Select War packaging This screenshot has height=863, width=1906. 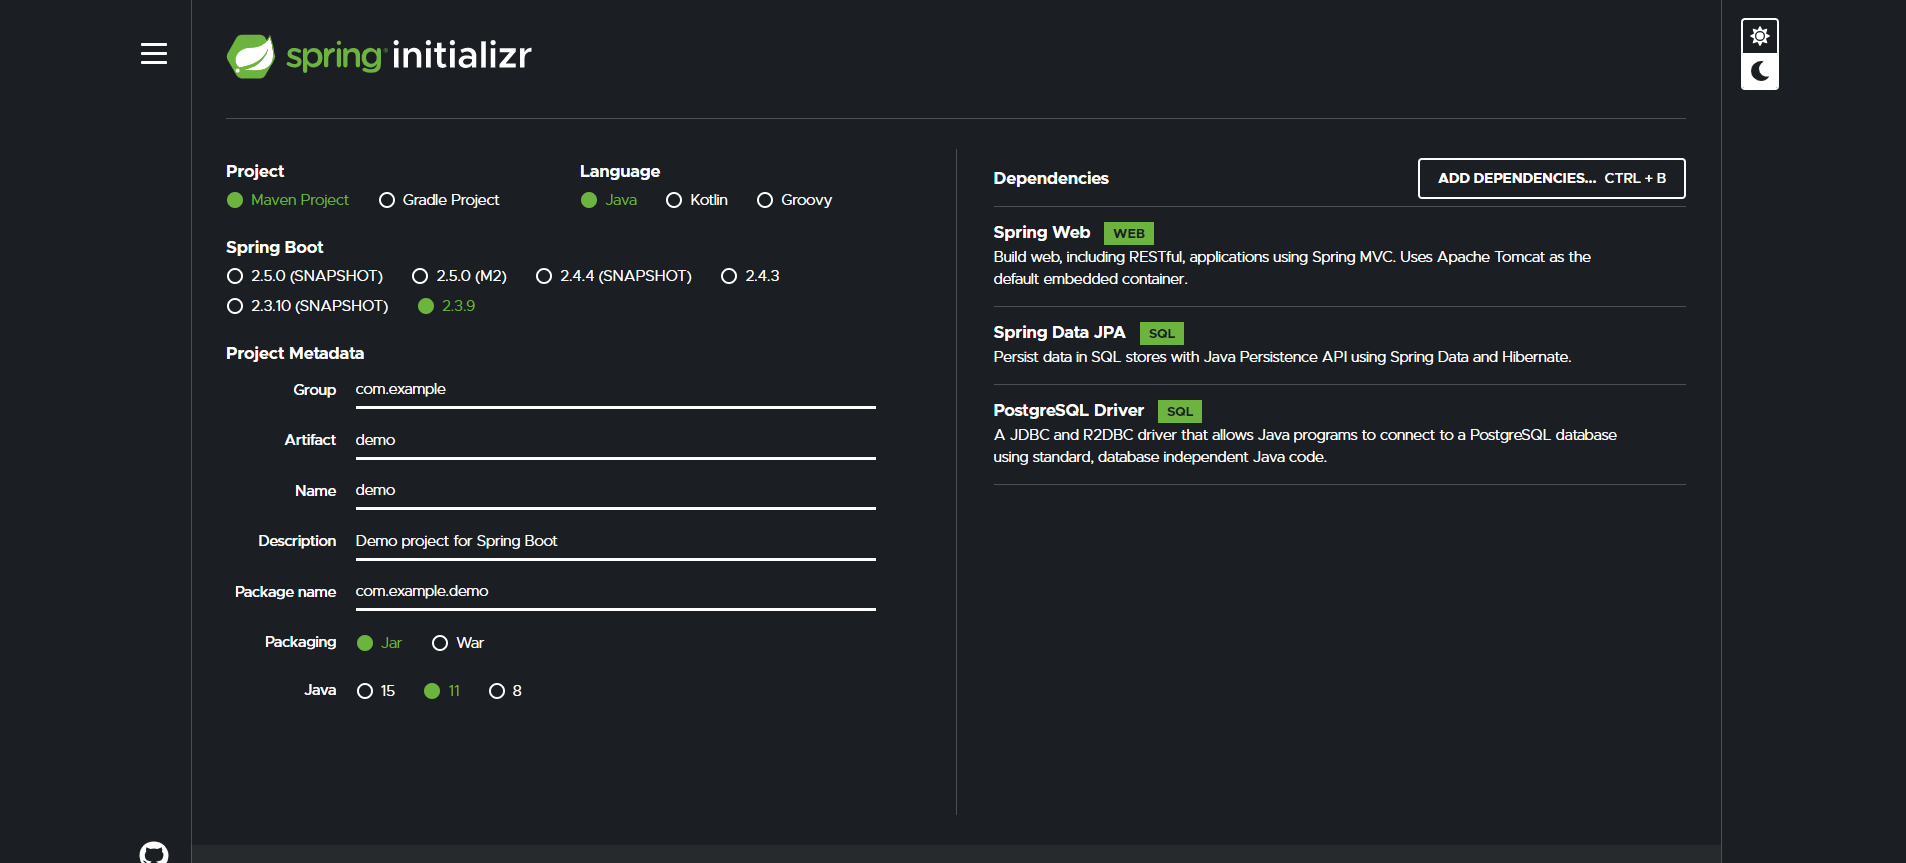tap(458, 643)
